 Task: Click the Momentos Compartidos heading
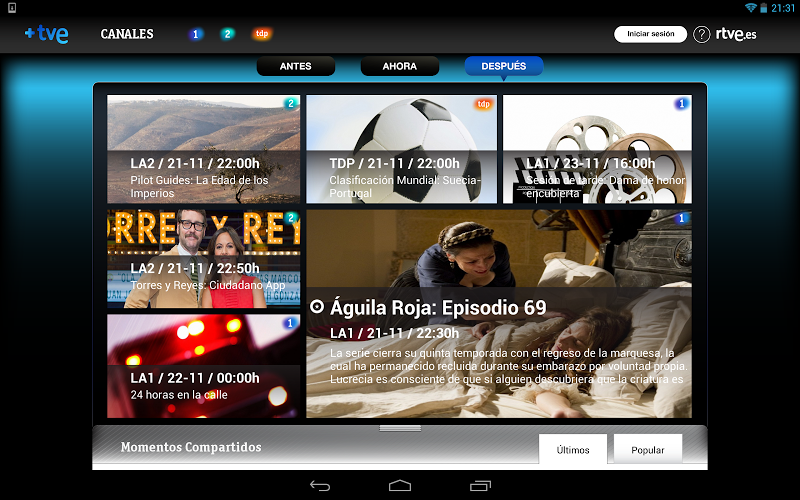click(191, 447)
